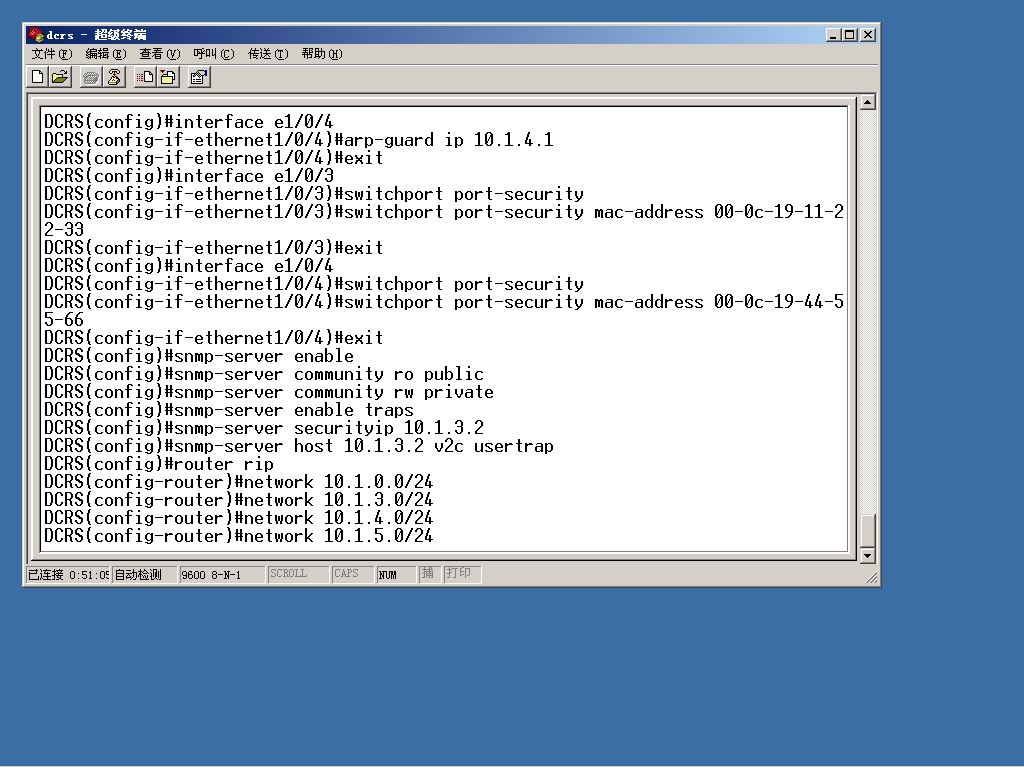Maximize the dcrs terminal window

849,35
